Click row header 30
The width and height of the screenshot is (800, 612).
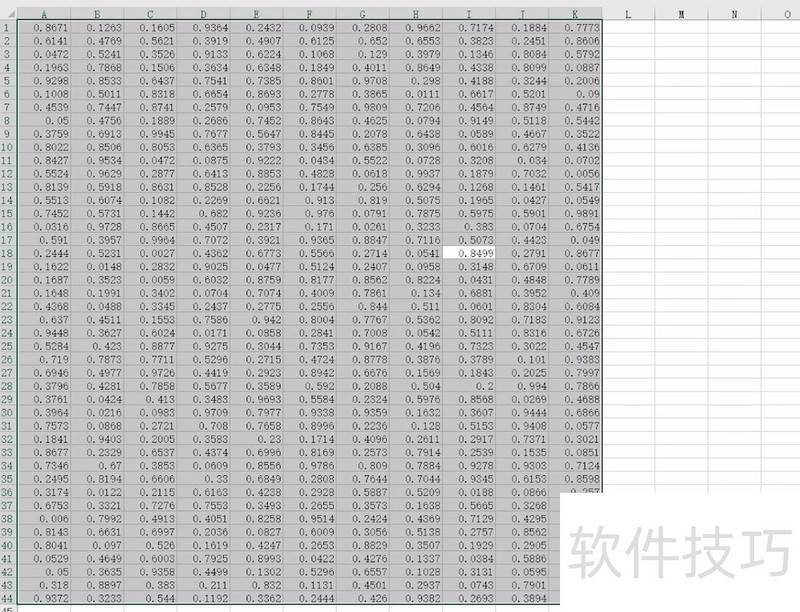8,412
